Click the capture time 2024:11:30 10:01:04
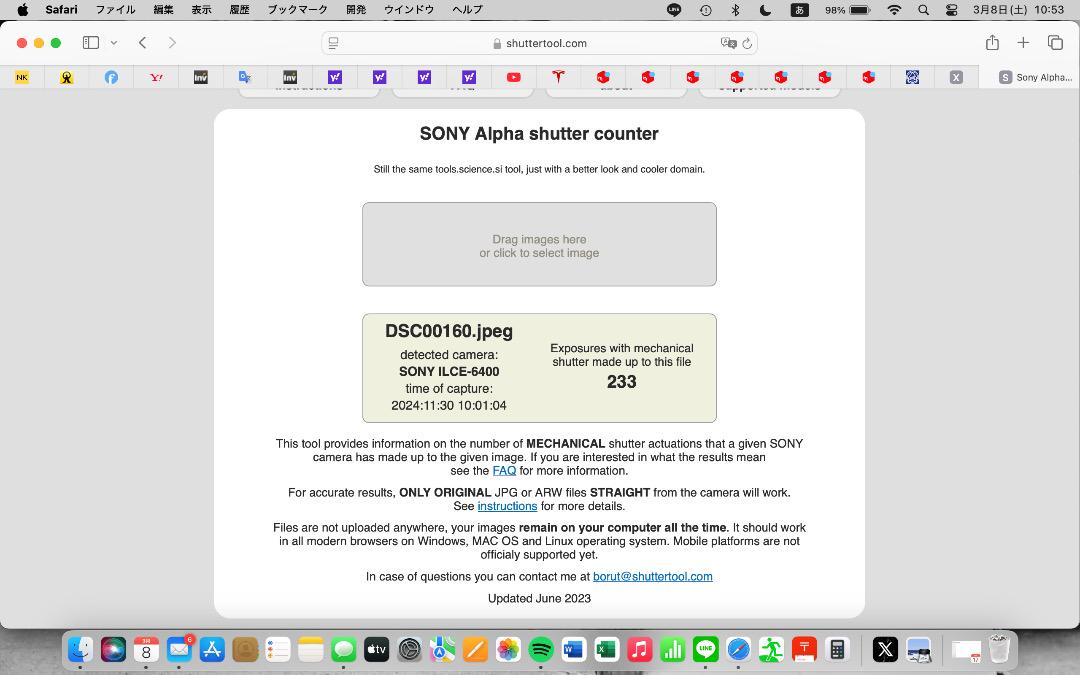This screenshot has height=675, width=1080. click(449, 406)
